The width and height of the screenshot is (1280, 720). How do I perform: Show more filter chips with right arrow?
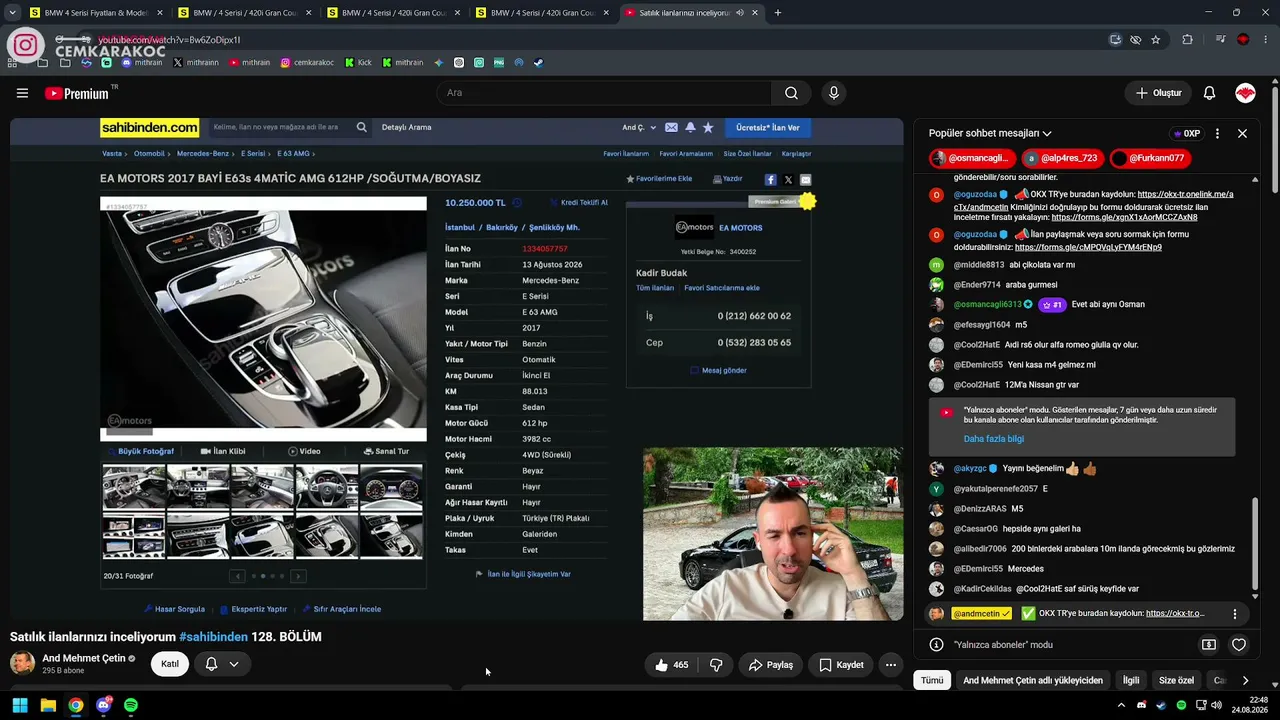[1245, 680]
